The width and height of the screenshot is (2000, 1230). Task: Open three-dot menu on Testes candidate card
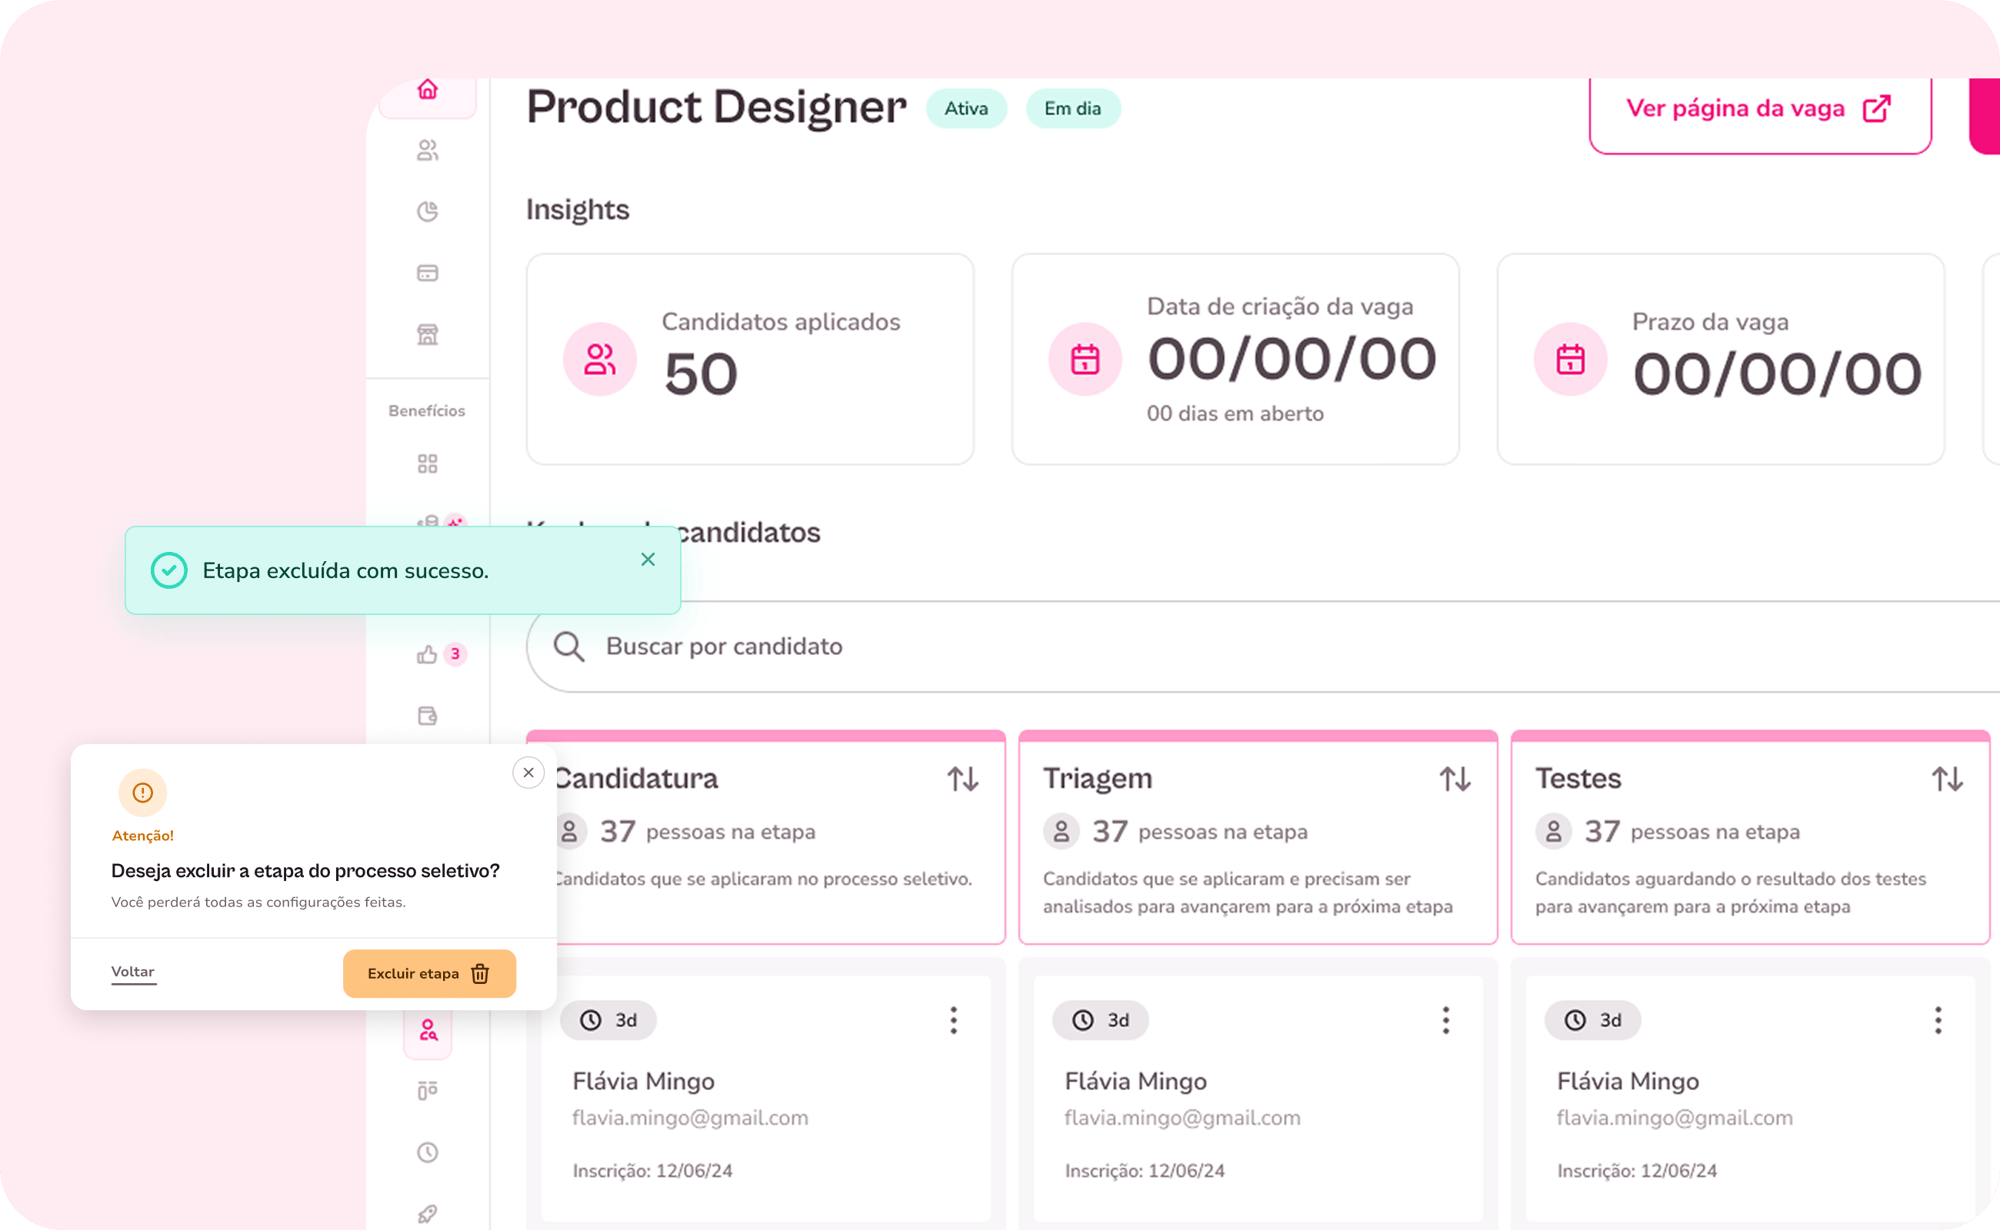pos(1937,1020)
